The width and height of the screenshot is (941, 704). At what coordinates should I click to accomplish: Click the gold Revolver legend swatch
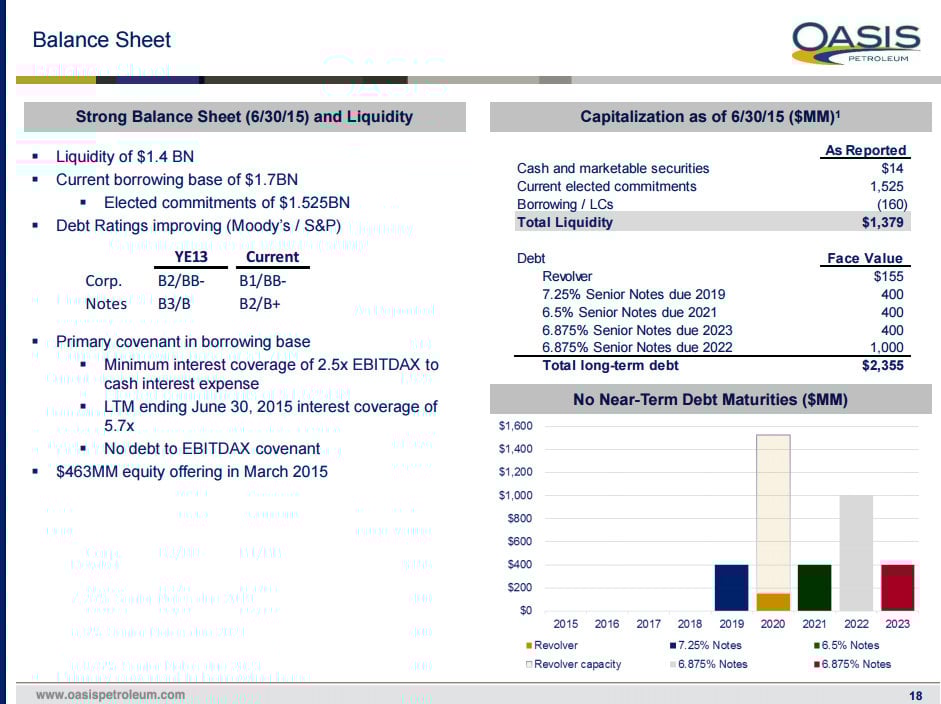[529, 645]
